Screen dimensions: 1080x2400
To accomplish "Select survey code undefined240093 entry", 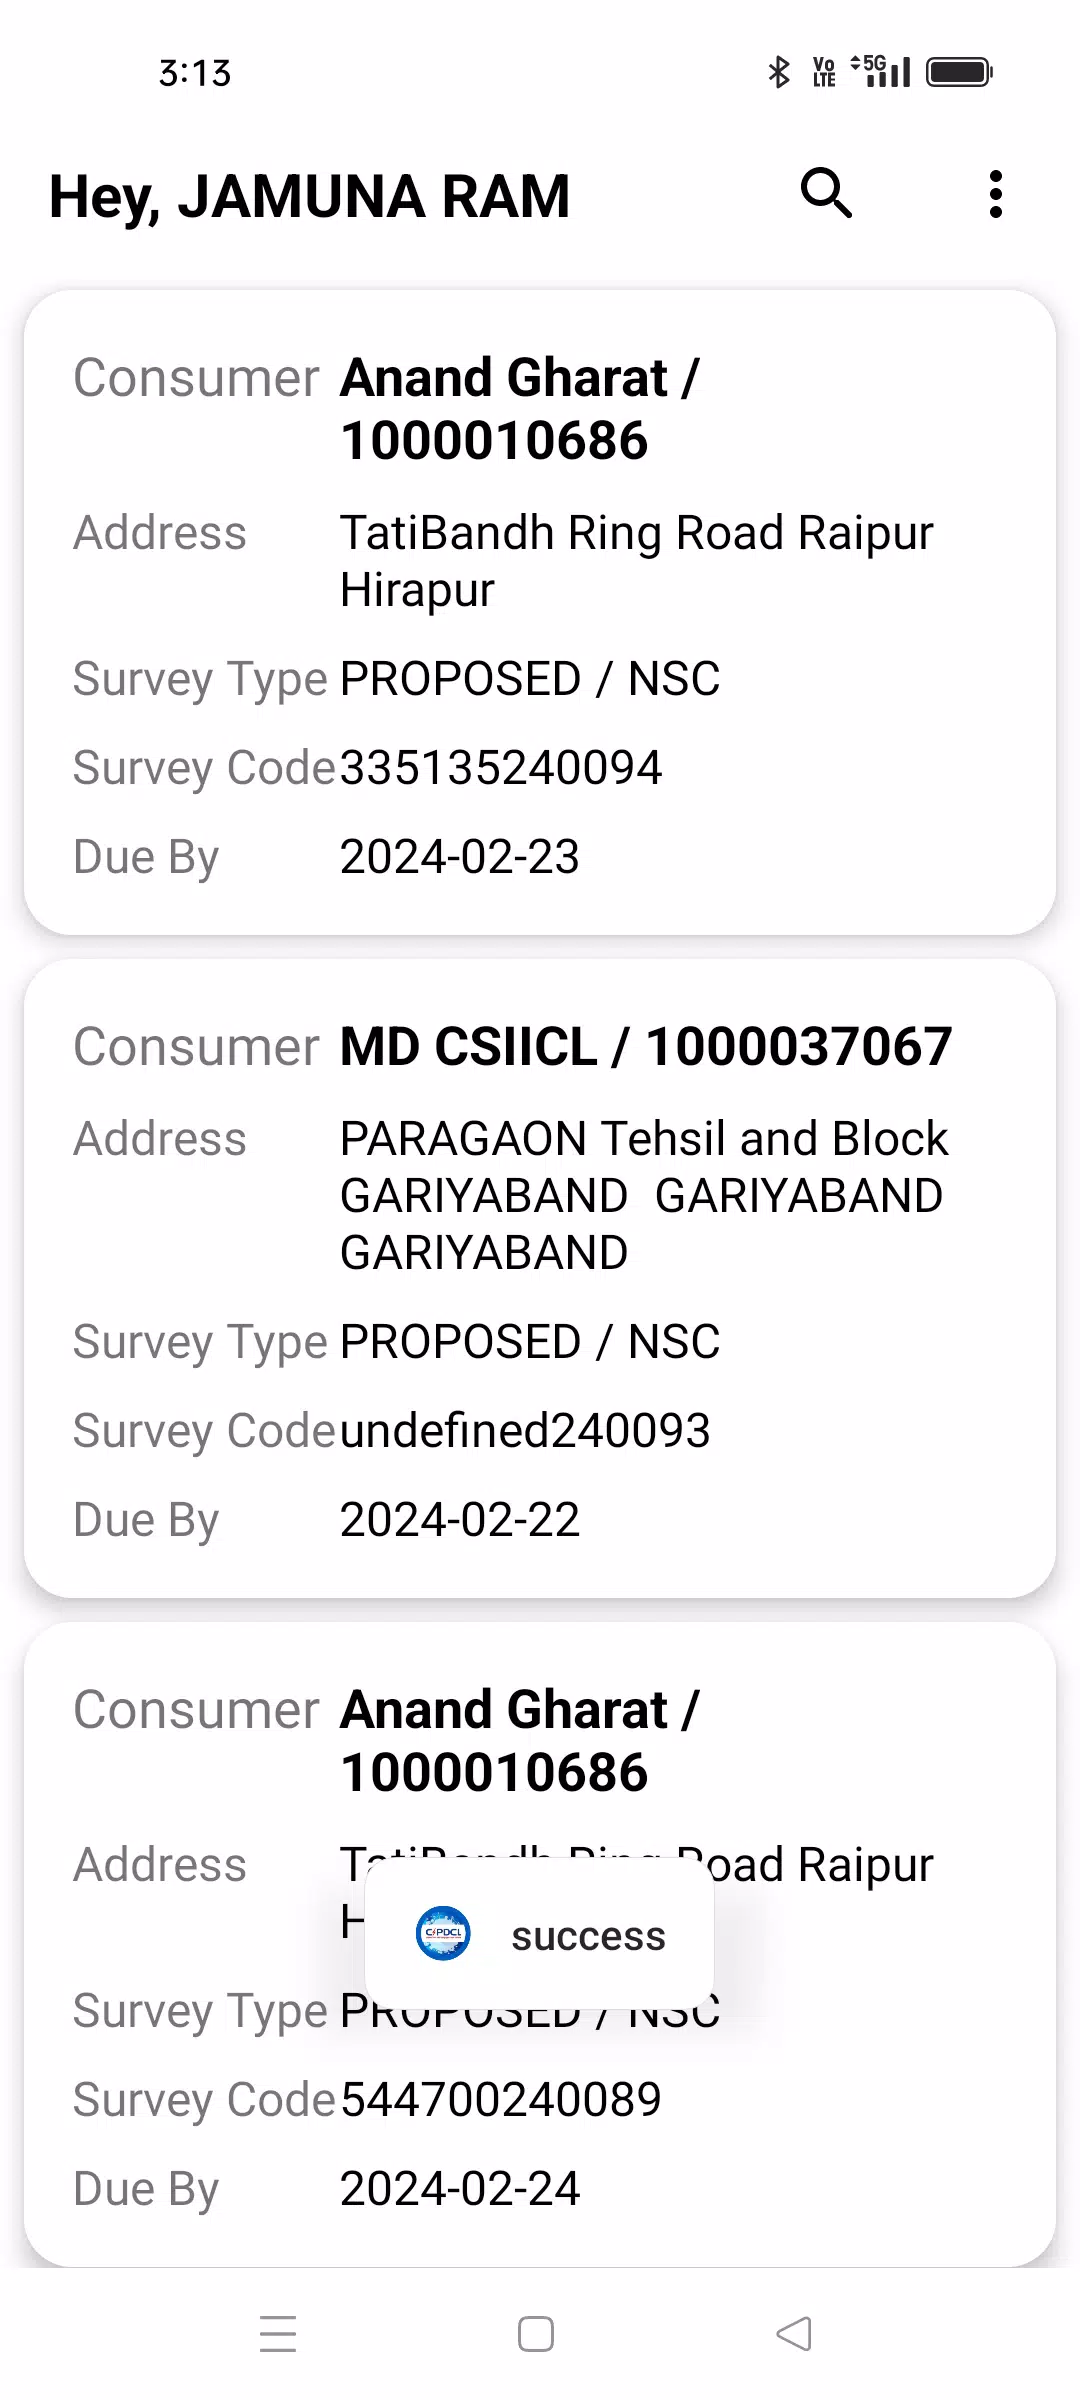I will pyautogui.click(x=525, y=1430).
